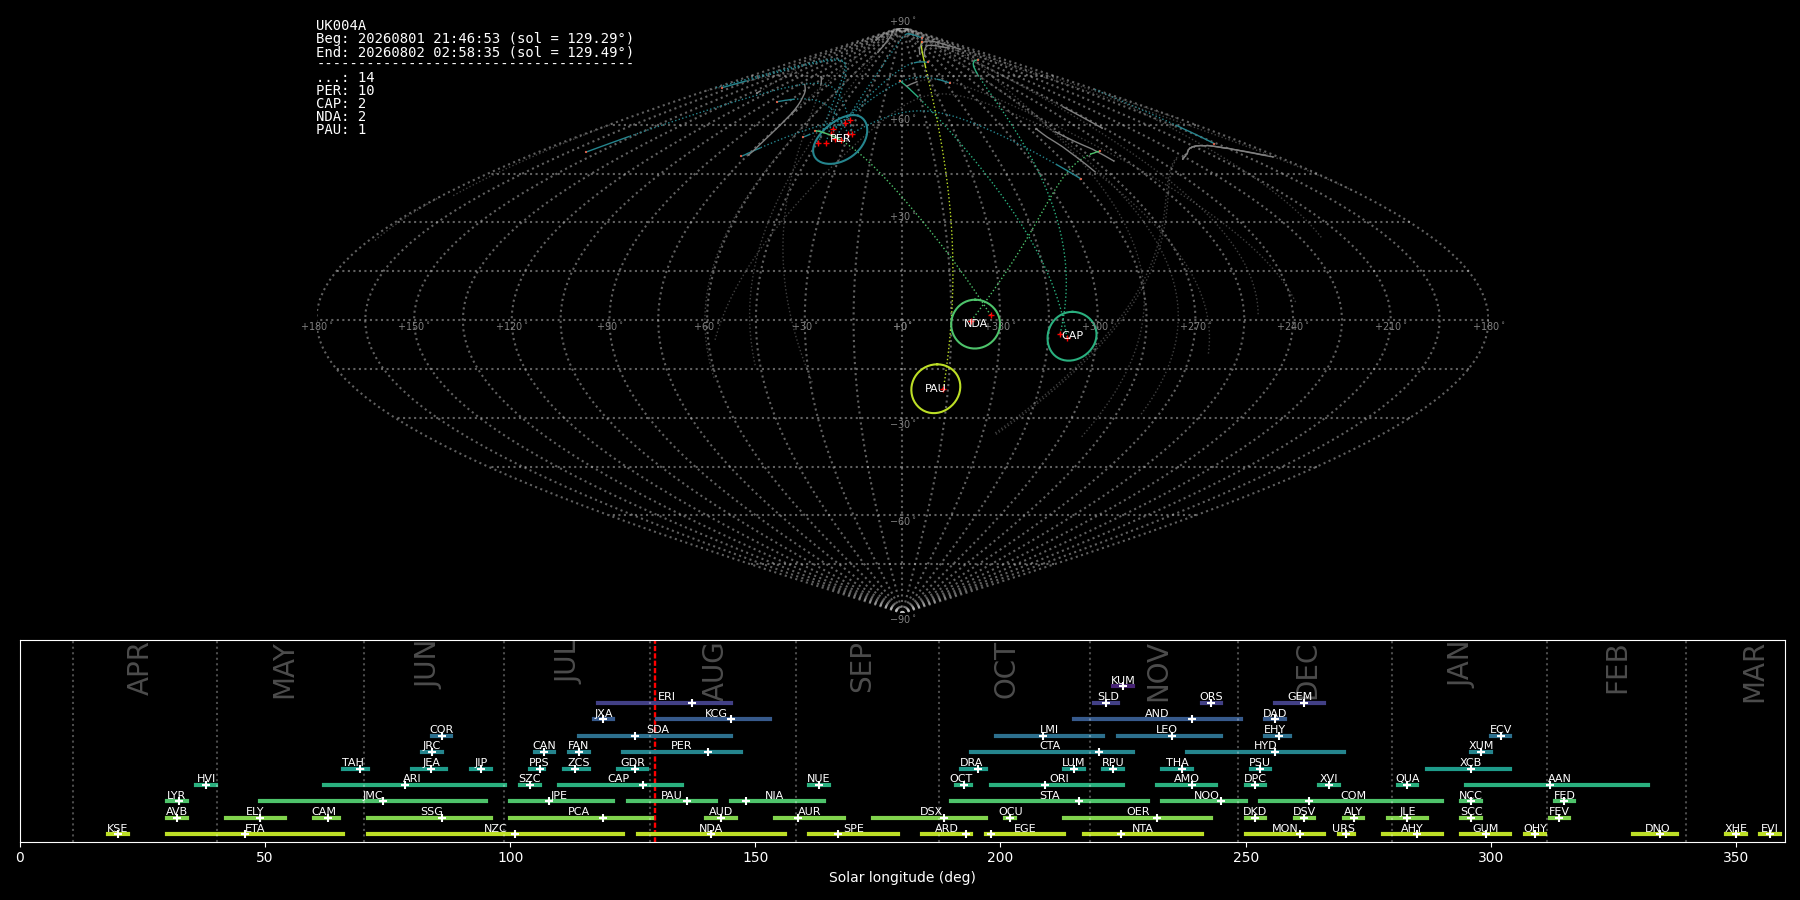The width and height of the screenshot is (1800, 900).
Task: Select the SDA shower bar
Action: coord(655,736)
